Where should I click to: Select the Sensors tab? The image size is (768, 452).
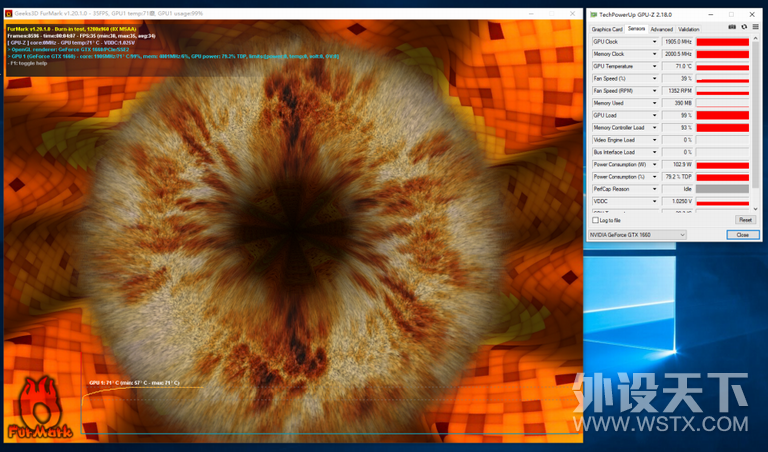[x=636, y=29]
